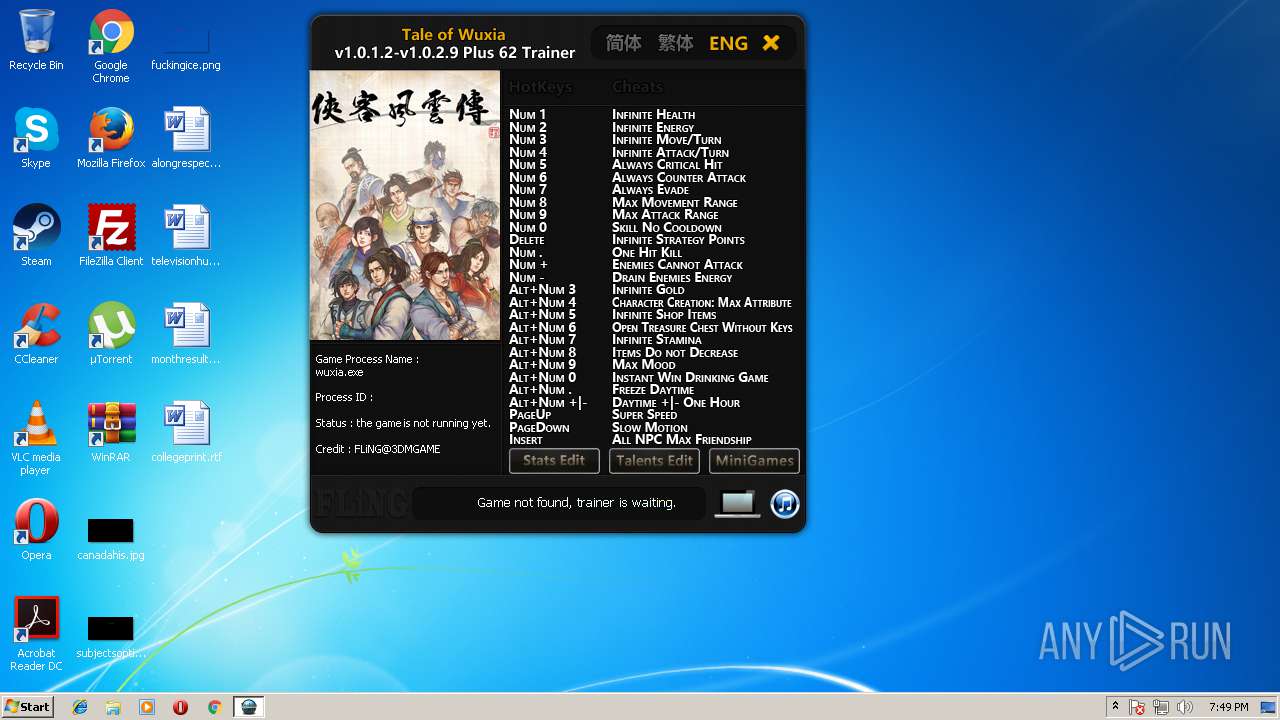1280x720 pixels.
Task: Click the Credit : FLiNG@3DMGAME text
Action: click(x=378, y=449)
